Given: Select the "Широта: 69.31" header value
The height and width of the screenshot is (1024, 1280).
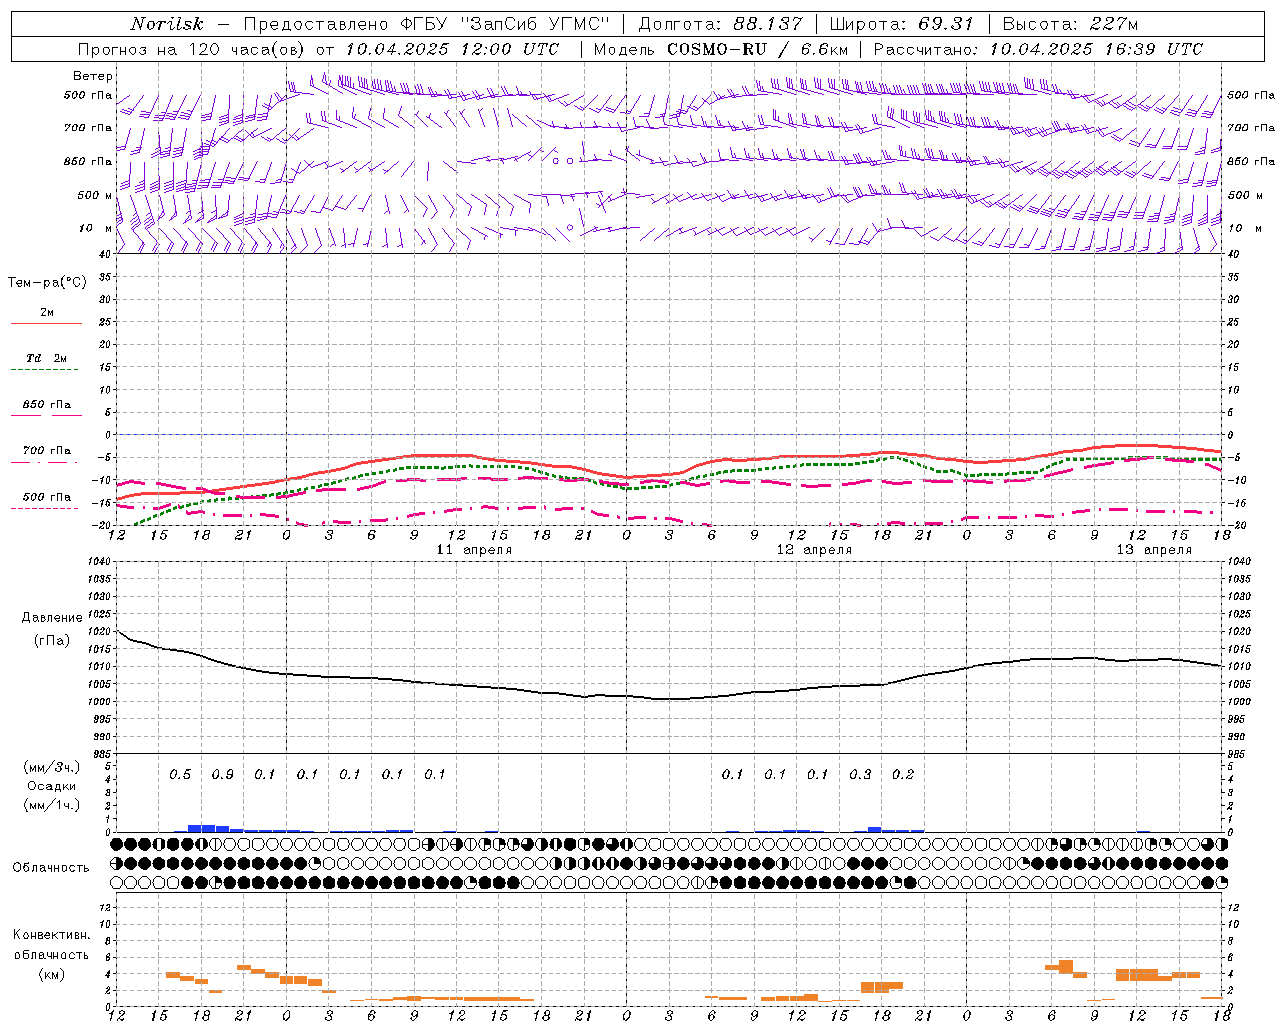Looking at the screenshot, I should click(901, 24).
